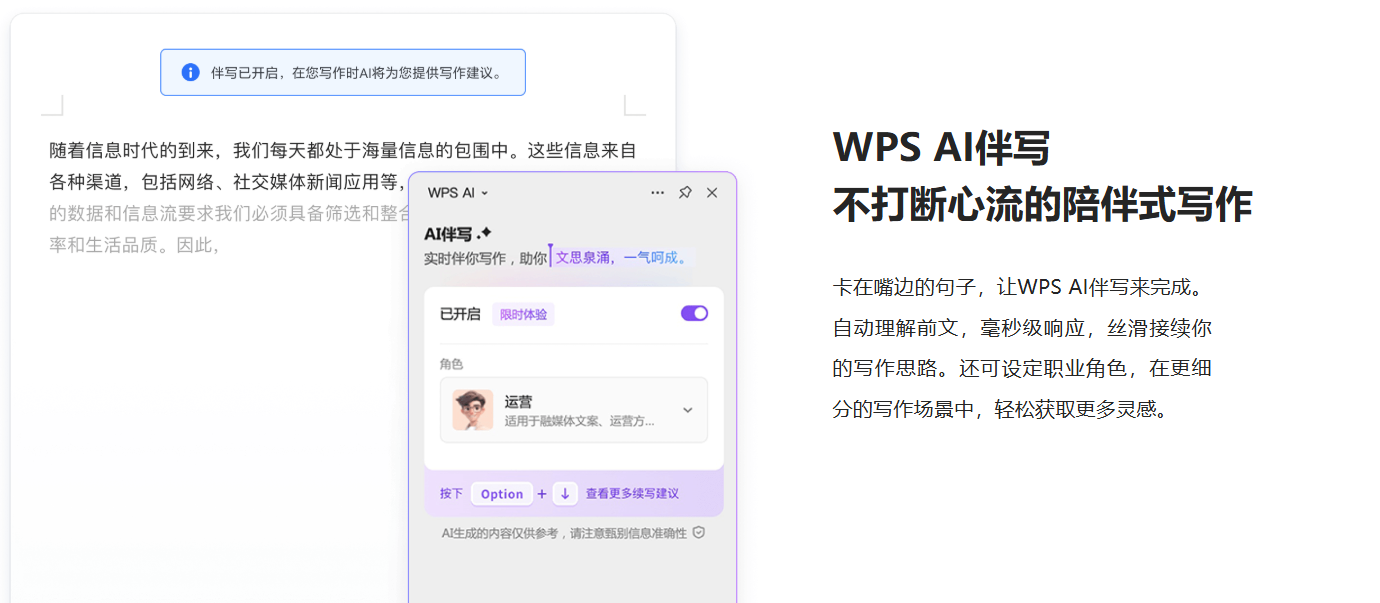
Task: Expand the role selector chevron
Action: pyautogui.click(x=688, y=410)
